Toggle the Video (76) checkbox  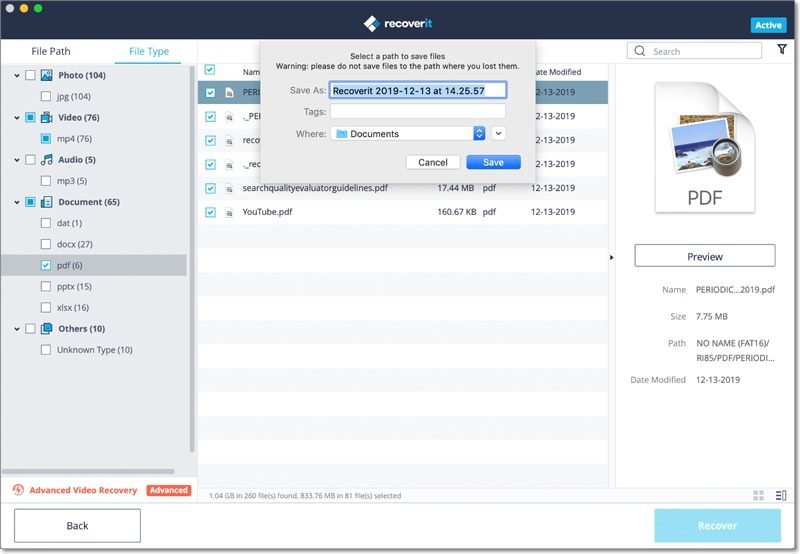[31, 117]
